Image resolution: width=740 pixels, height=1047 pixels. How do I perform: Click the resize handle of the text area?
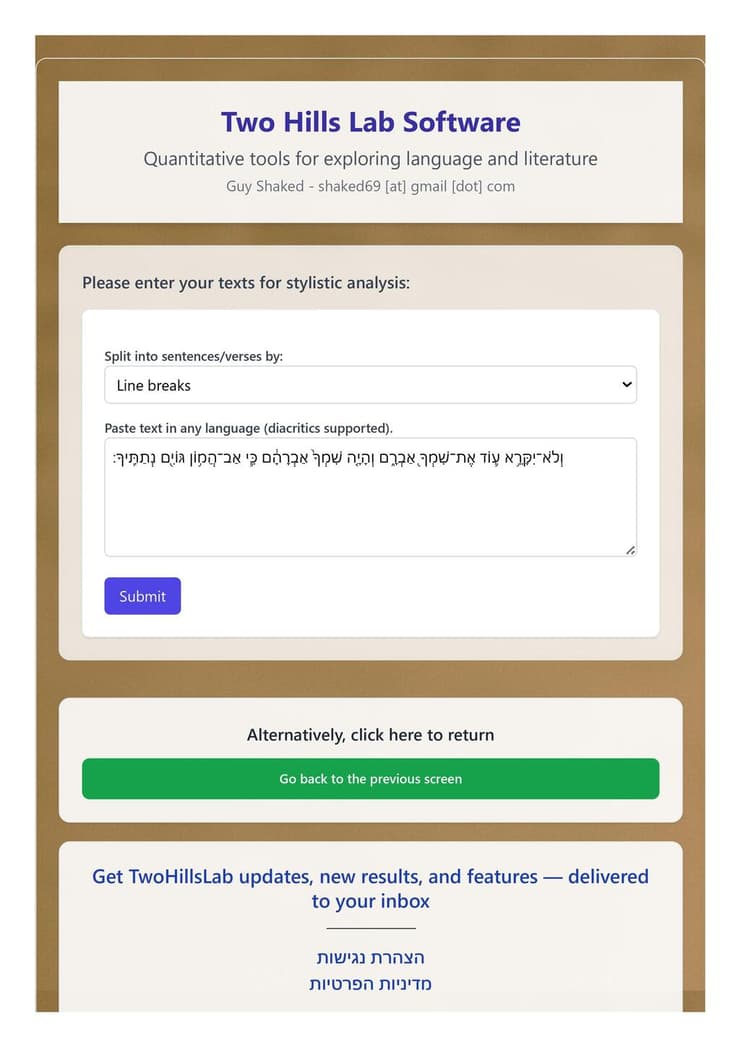[630, 550]
